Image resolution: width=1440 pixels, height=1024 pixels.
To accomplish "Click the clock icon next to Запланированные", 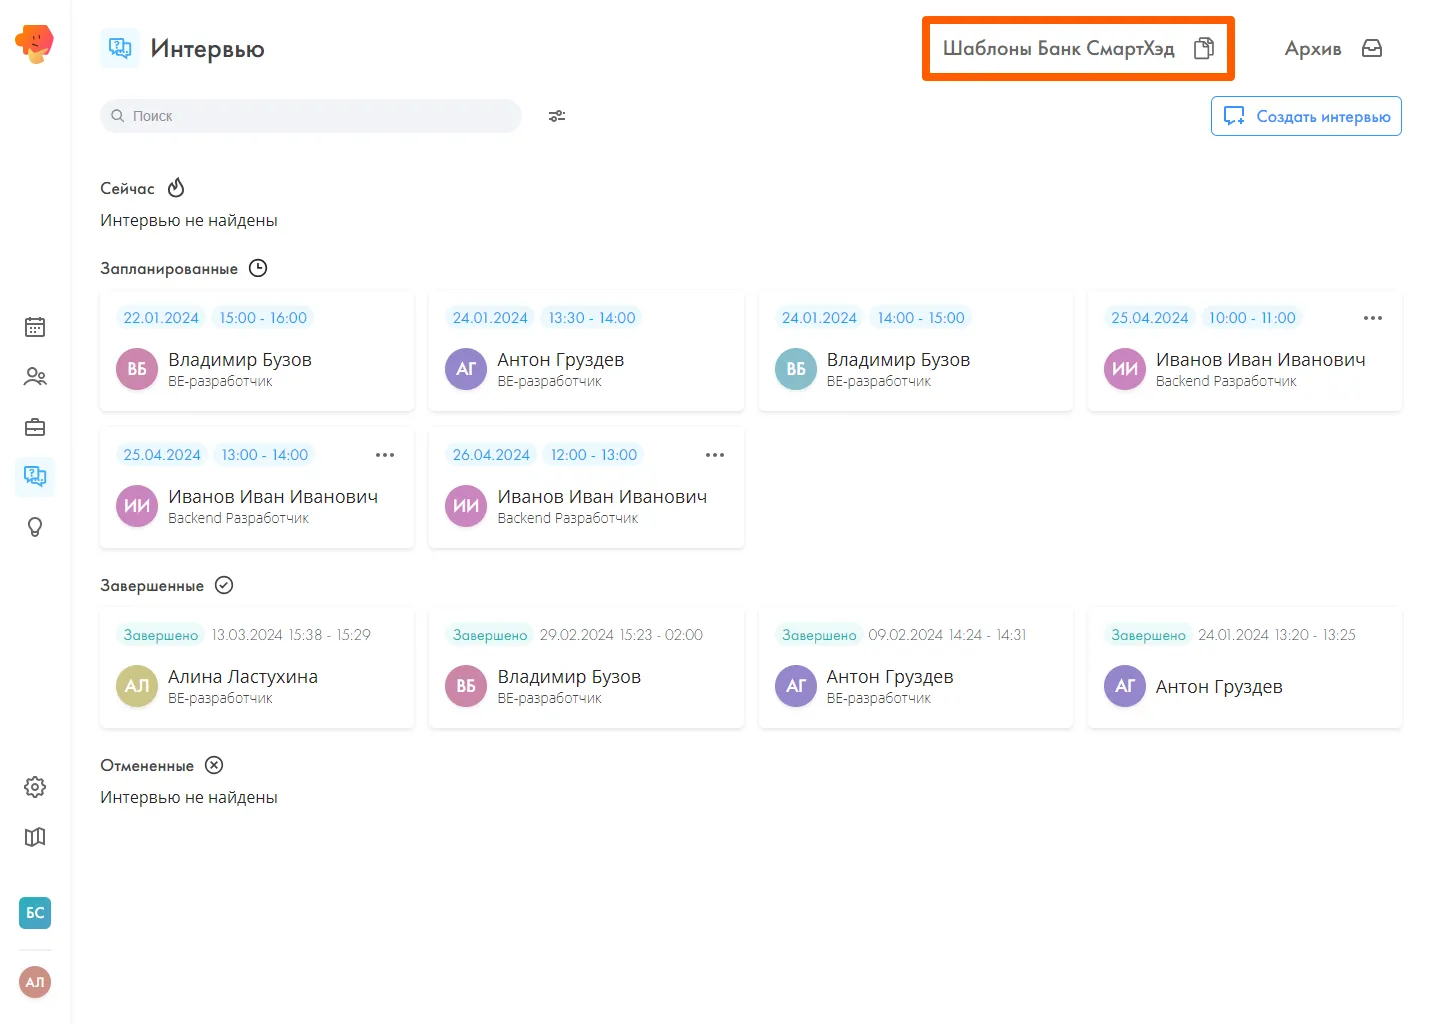I will pos(258,268).
